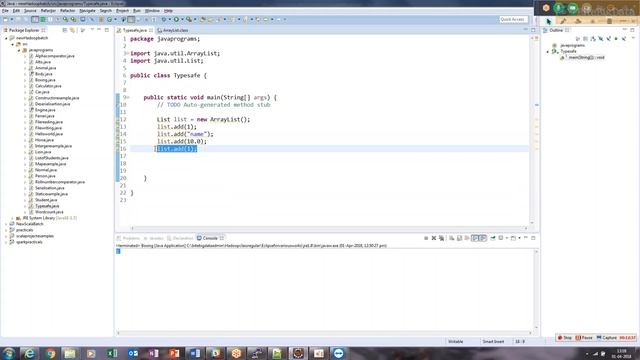Open the Navigate menu

pos(87,11)
